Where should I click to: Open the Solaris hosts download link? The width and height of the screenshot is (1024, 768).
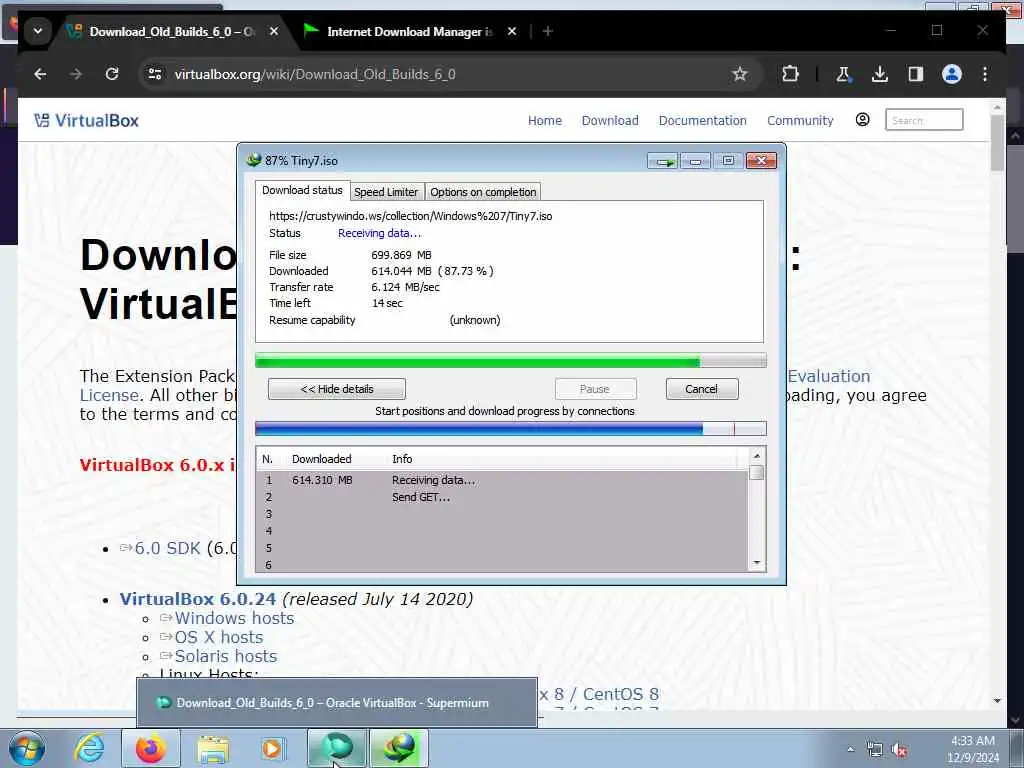point(225,656)
